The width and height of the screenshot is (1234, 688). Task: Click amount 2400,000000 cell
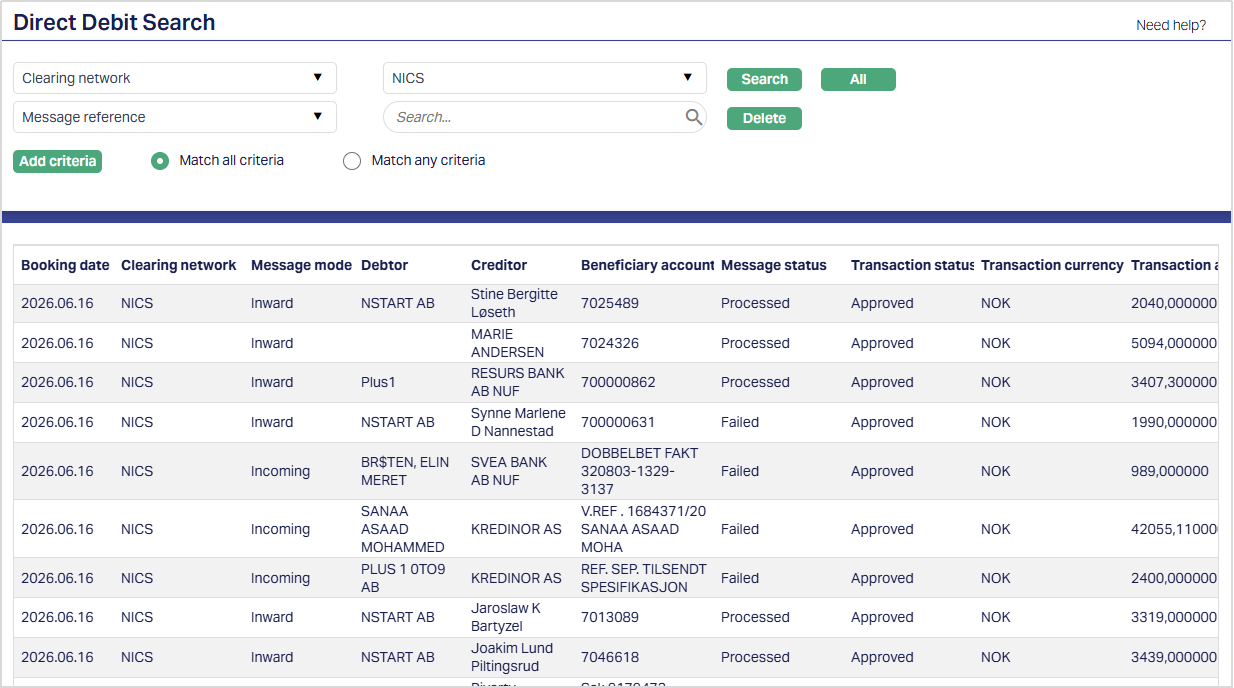(x=1174, y=578)
